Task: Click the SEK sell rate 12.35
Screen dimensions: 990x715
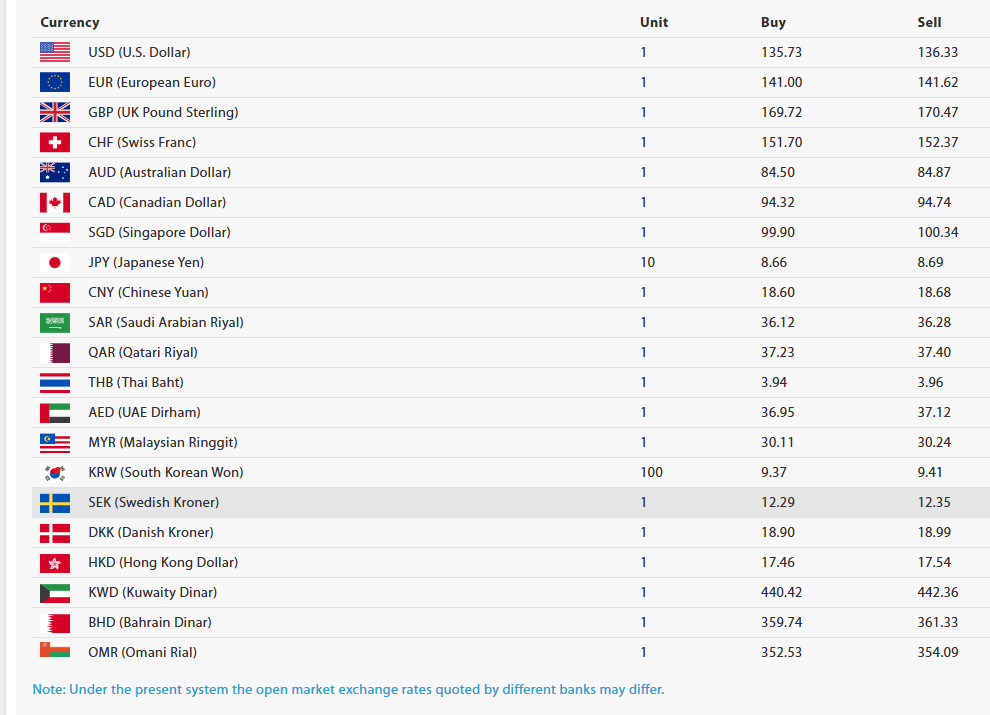Action: coord(933,502)
